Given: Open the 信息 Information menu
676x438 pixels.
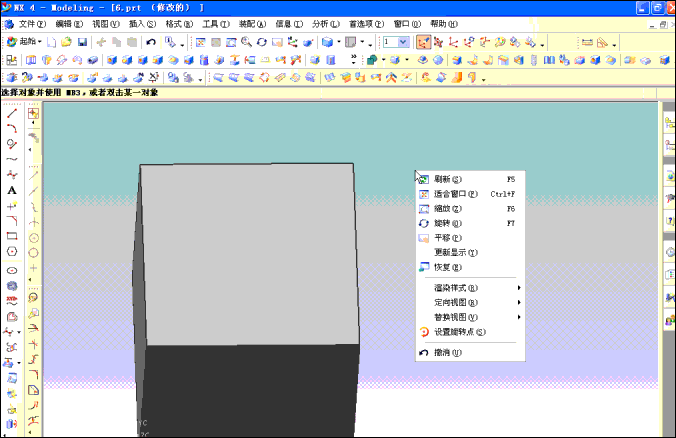Looking at the screenshot, I should pyautogui.click(x=289, y=24).
